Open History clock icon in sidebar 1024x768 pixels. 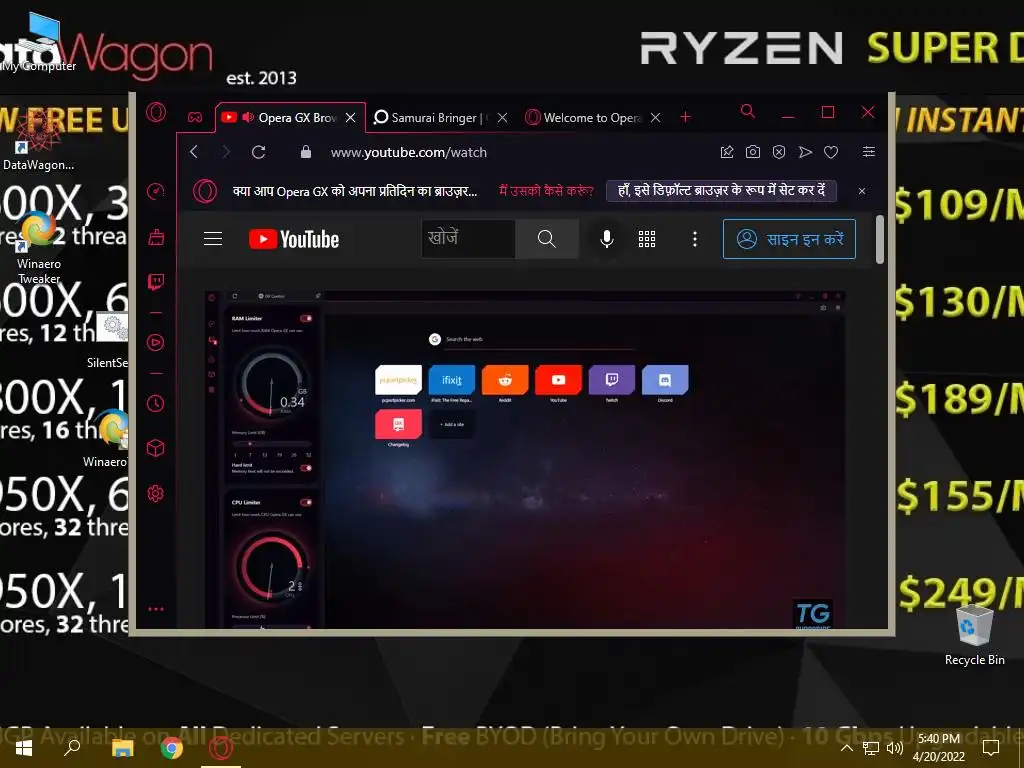(x=155, y=403)
